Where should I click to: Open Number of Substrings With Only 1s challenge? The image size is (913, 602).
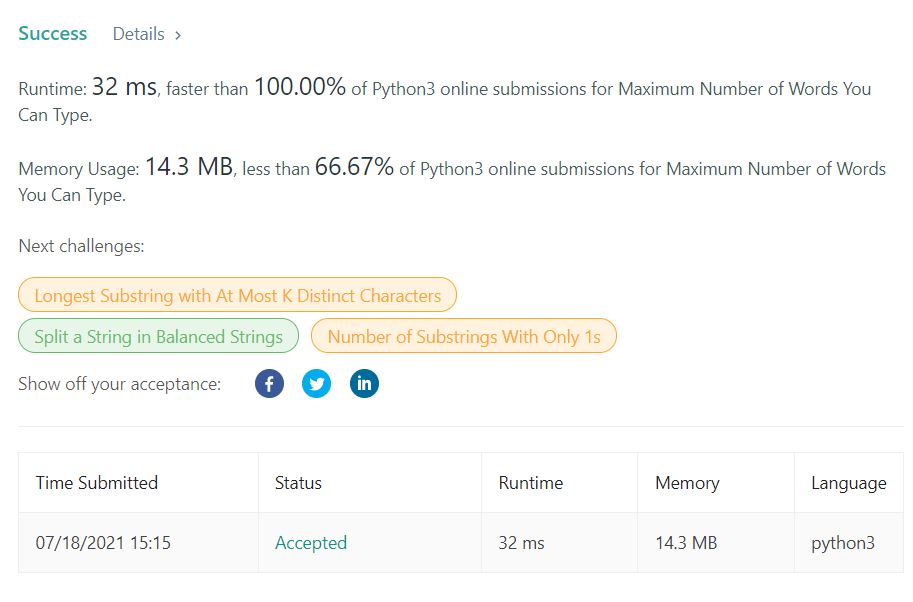click(463, 336)
